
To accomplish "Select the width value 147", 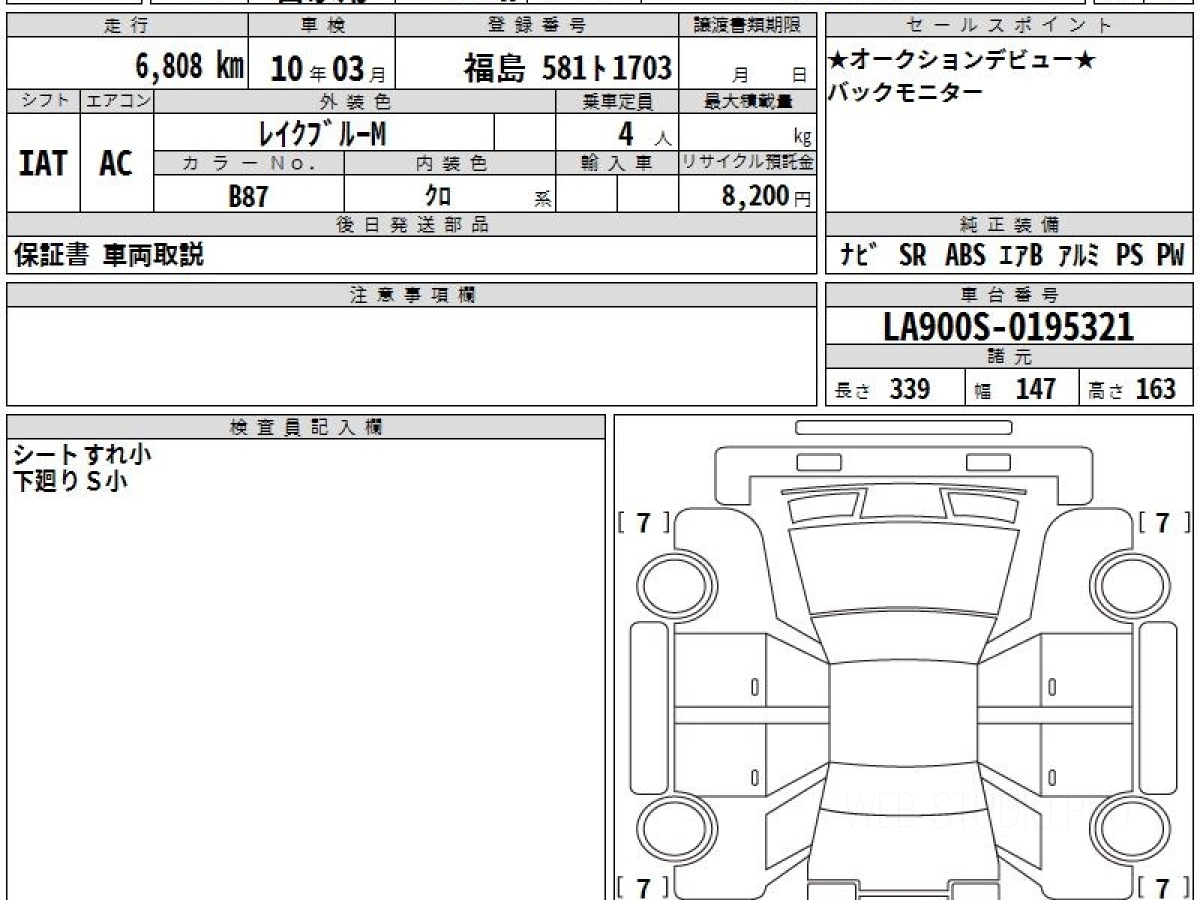I will [1036, 389].
